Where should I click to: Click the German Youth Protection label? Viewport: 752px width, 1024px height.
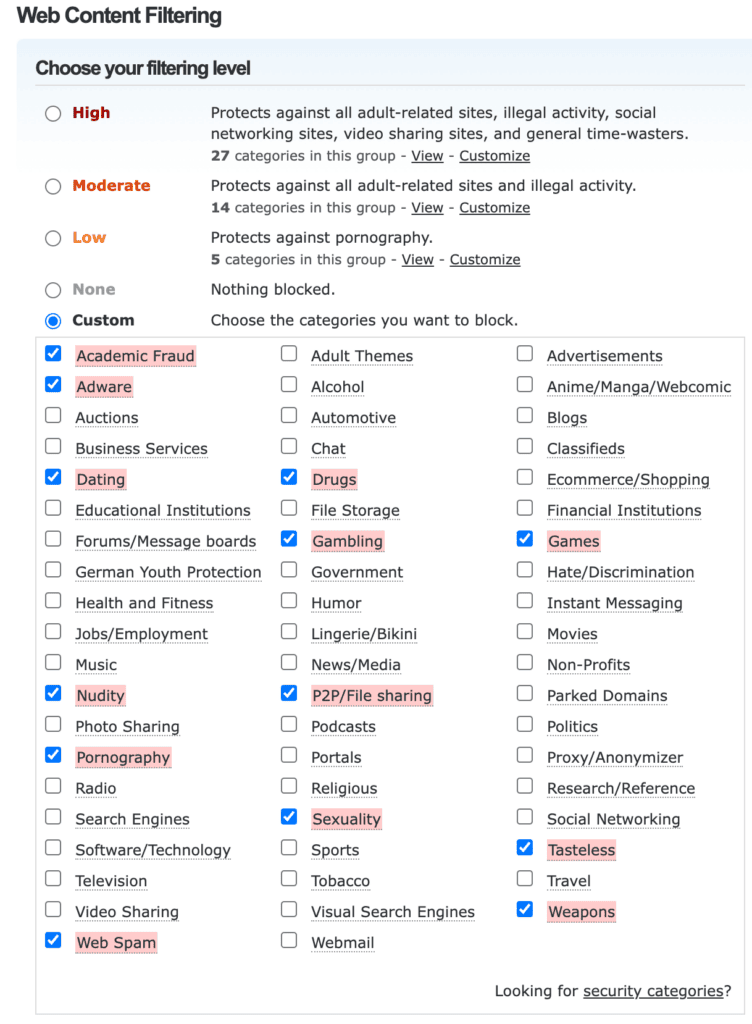168,573
